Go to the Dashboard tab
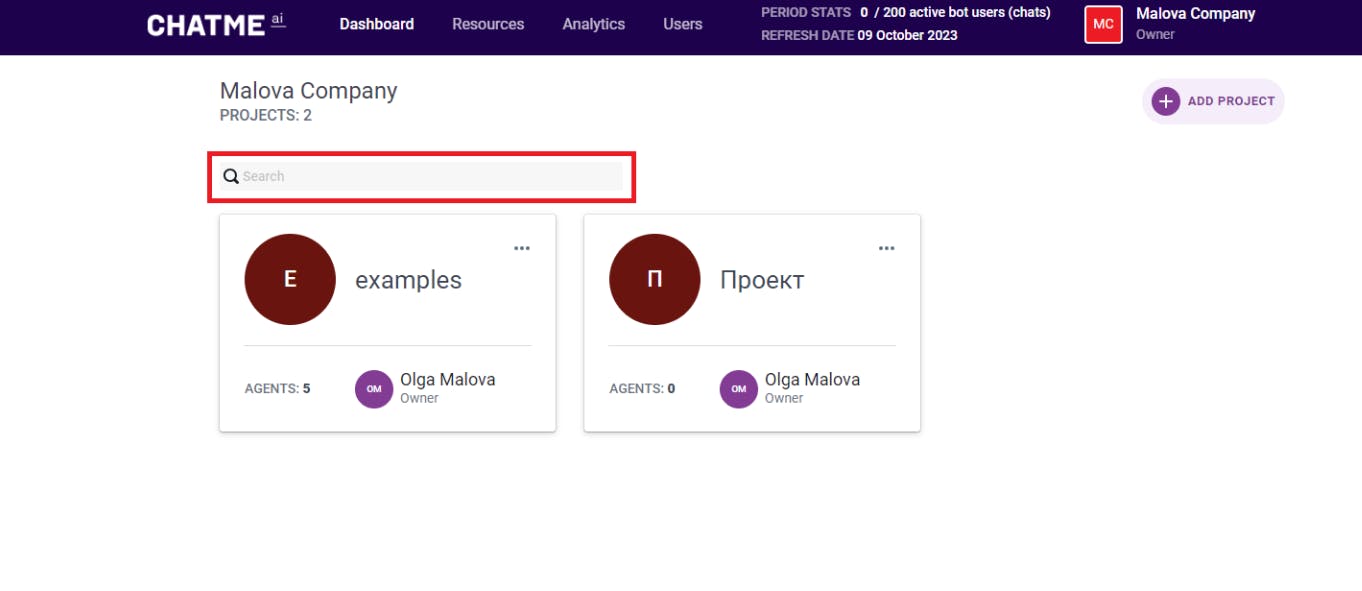 [x=376, y=24]
